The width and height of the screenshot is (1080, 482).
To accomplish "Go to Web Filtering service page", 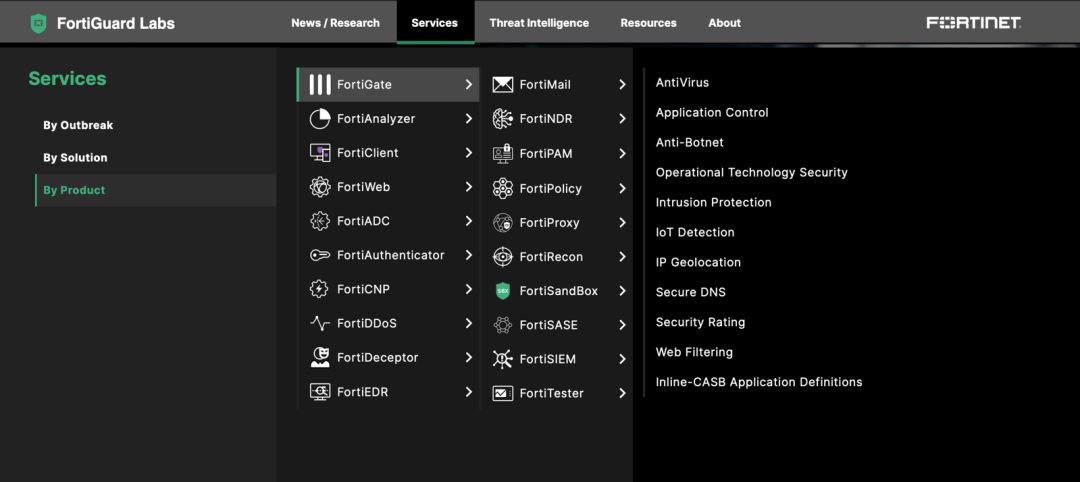I will [694, 352].
